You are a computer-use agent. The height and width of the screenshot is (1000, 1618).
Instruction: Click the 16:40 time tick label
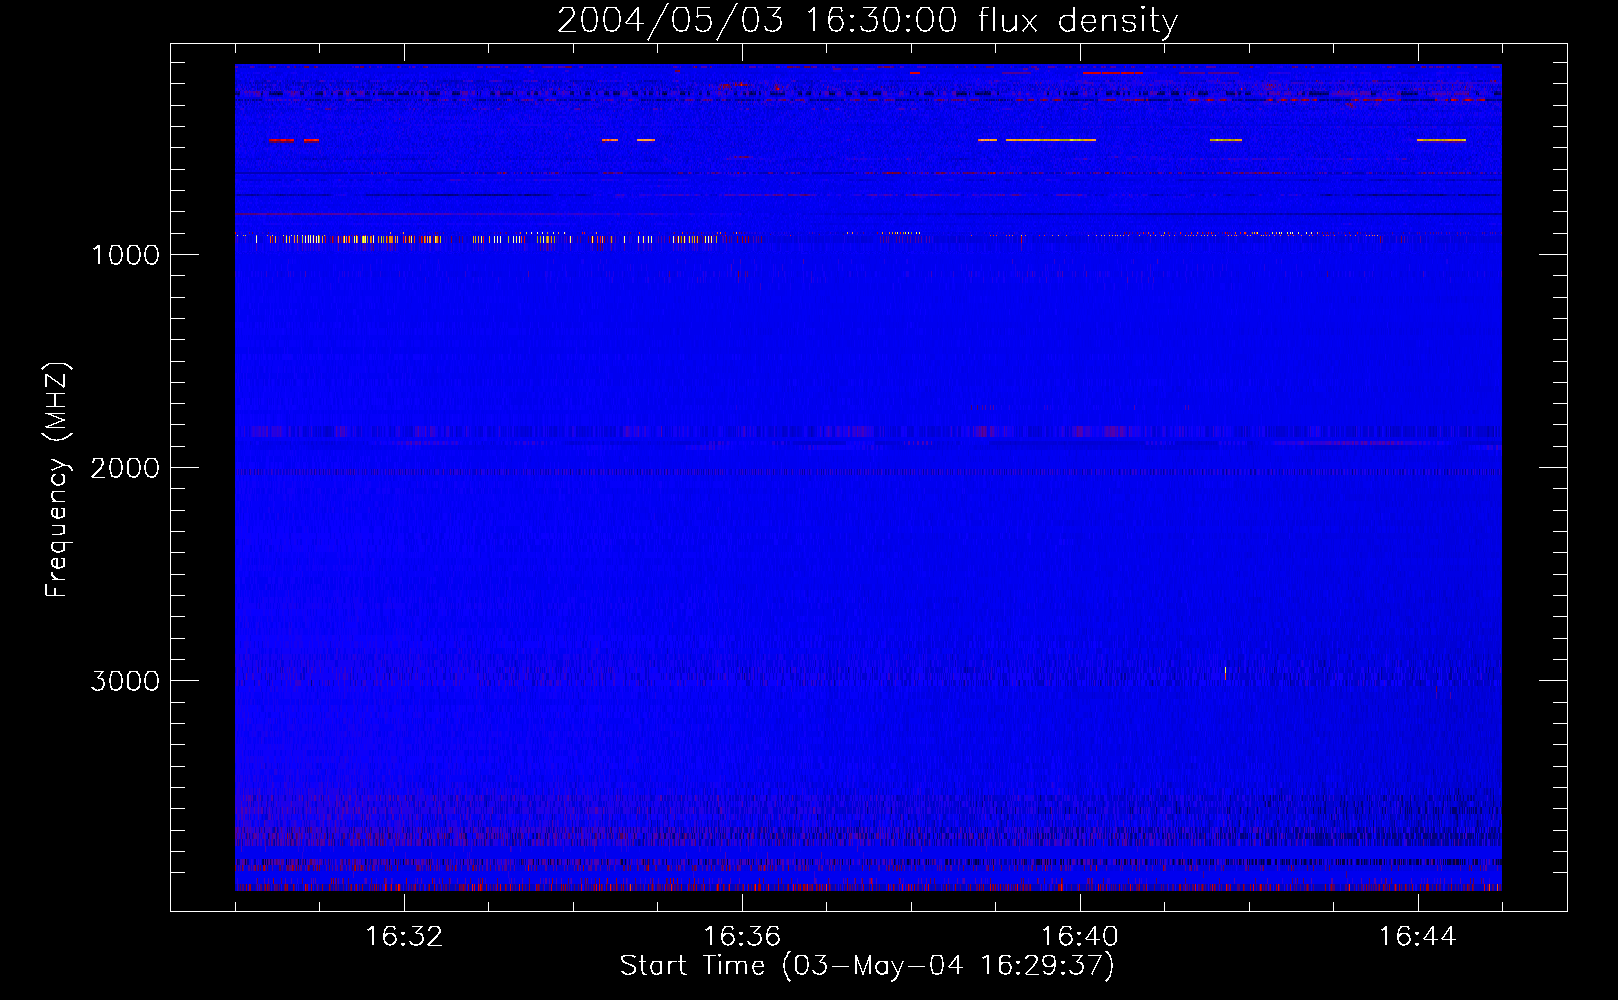tap(1080, 937)
